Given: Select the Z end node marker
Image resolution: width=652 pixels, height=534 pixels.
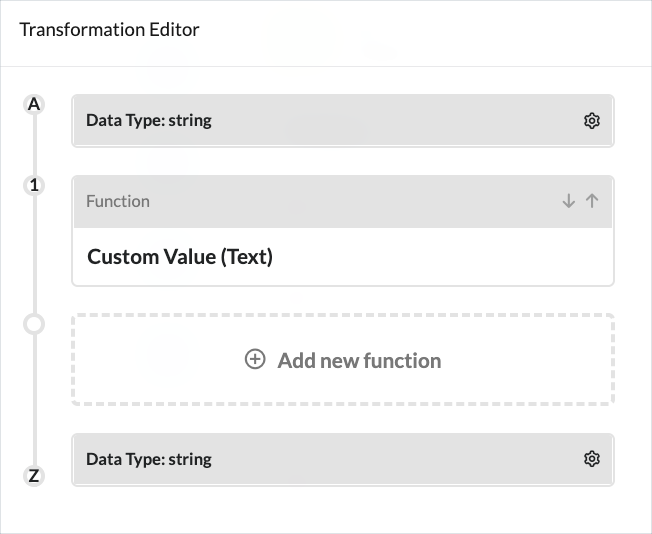Looking at the screenshot, I should (34, 476).
